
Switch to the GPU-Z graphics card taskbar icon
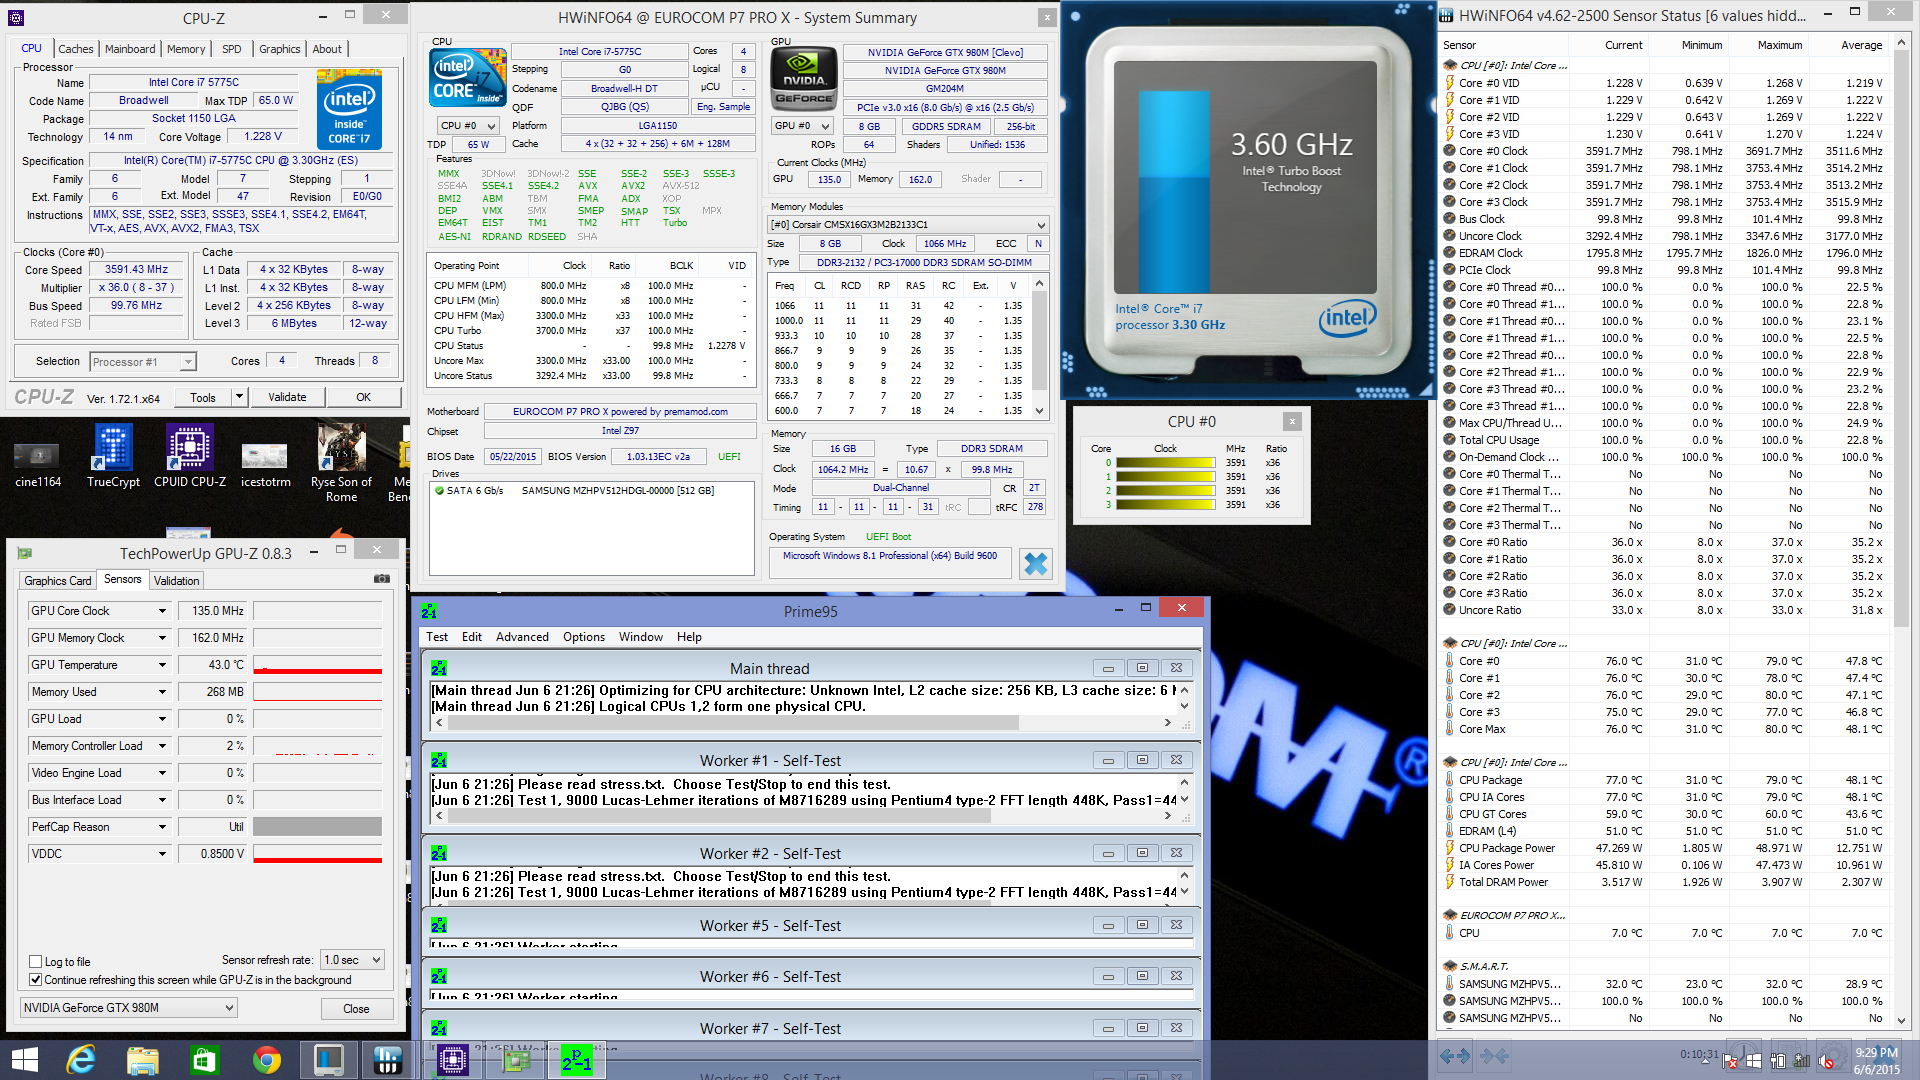click(x=516, y=1060)
